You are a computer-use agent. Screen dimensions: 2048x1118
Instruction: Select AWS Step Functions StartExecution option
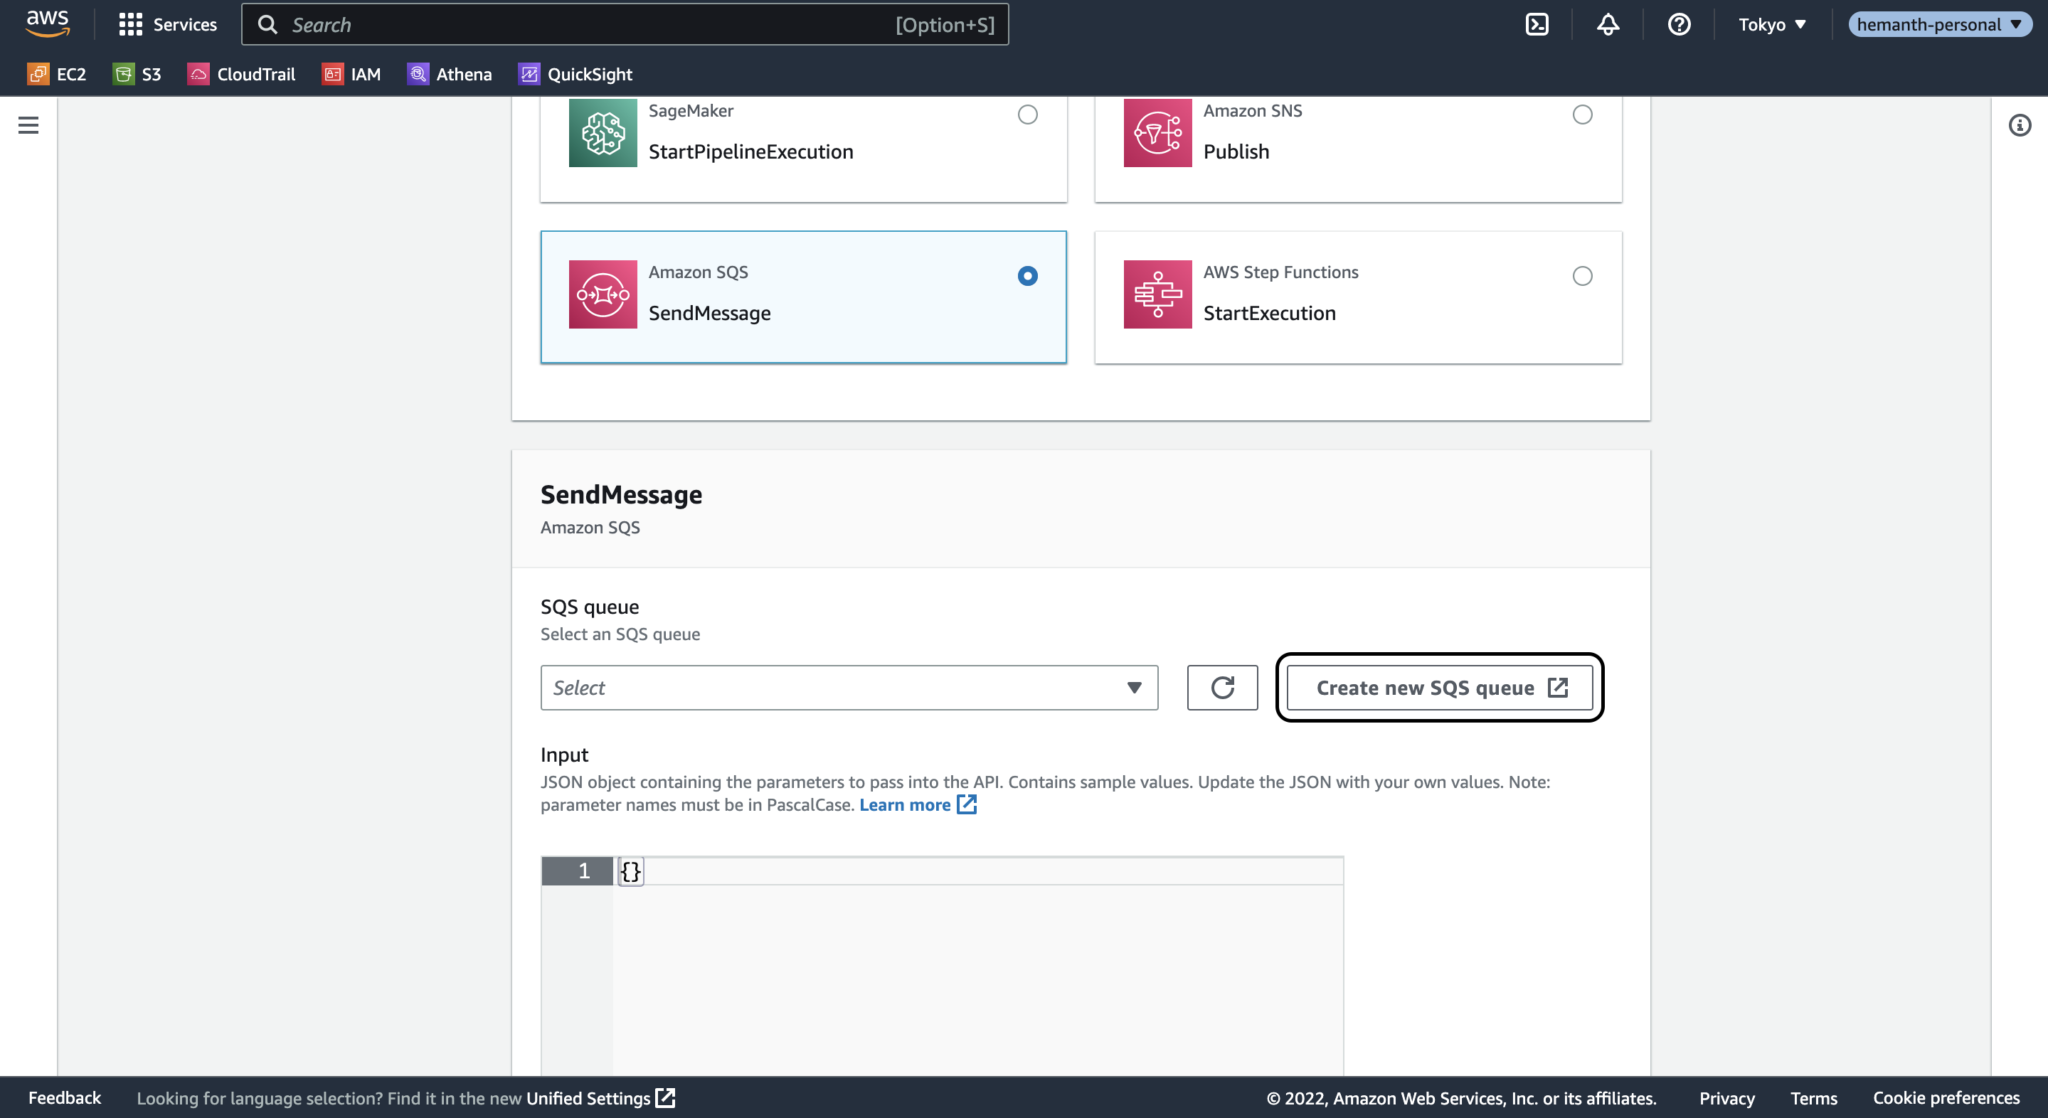(x=1581, y=275)
